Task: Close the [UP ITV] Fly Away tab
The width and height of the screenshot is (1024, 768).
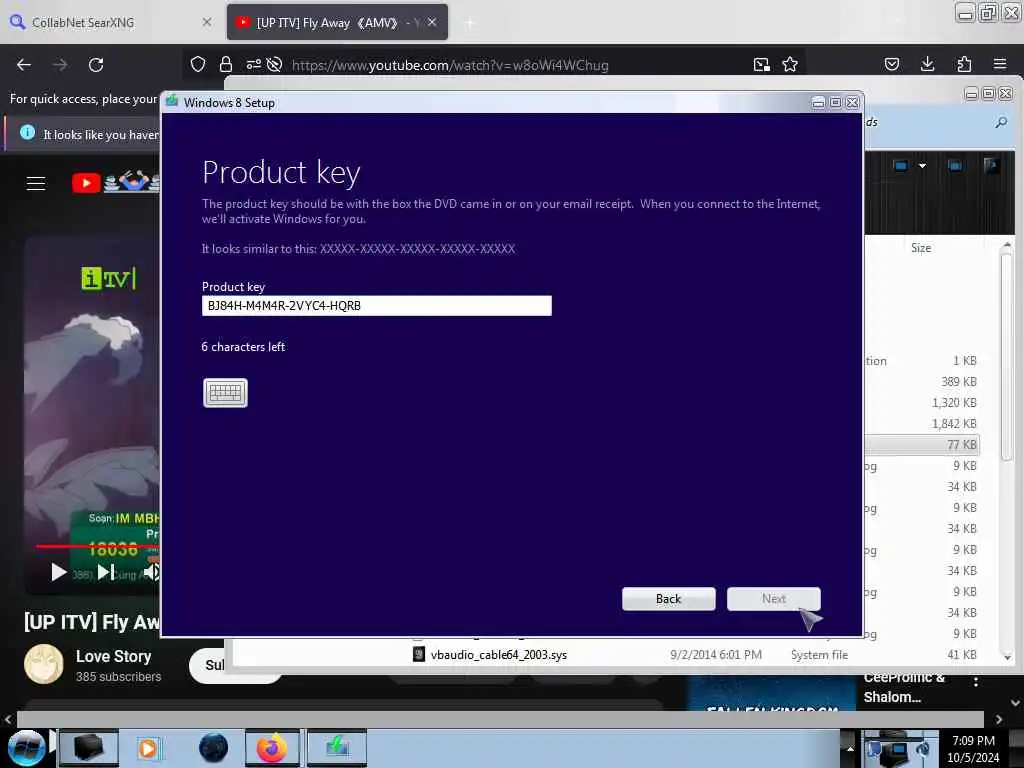Action: pos(432,22)
